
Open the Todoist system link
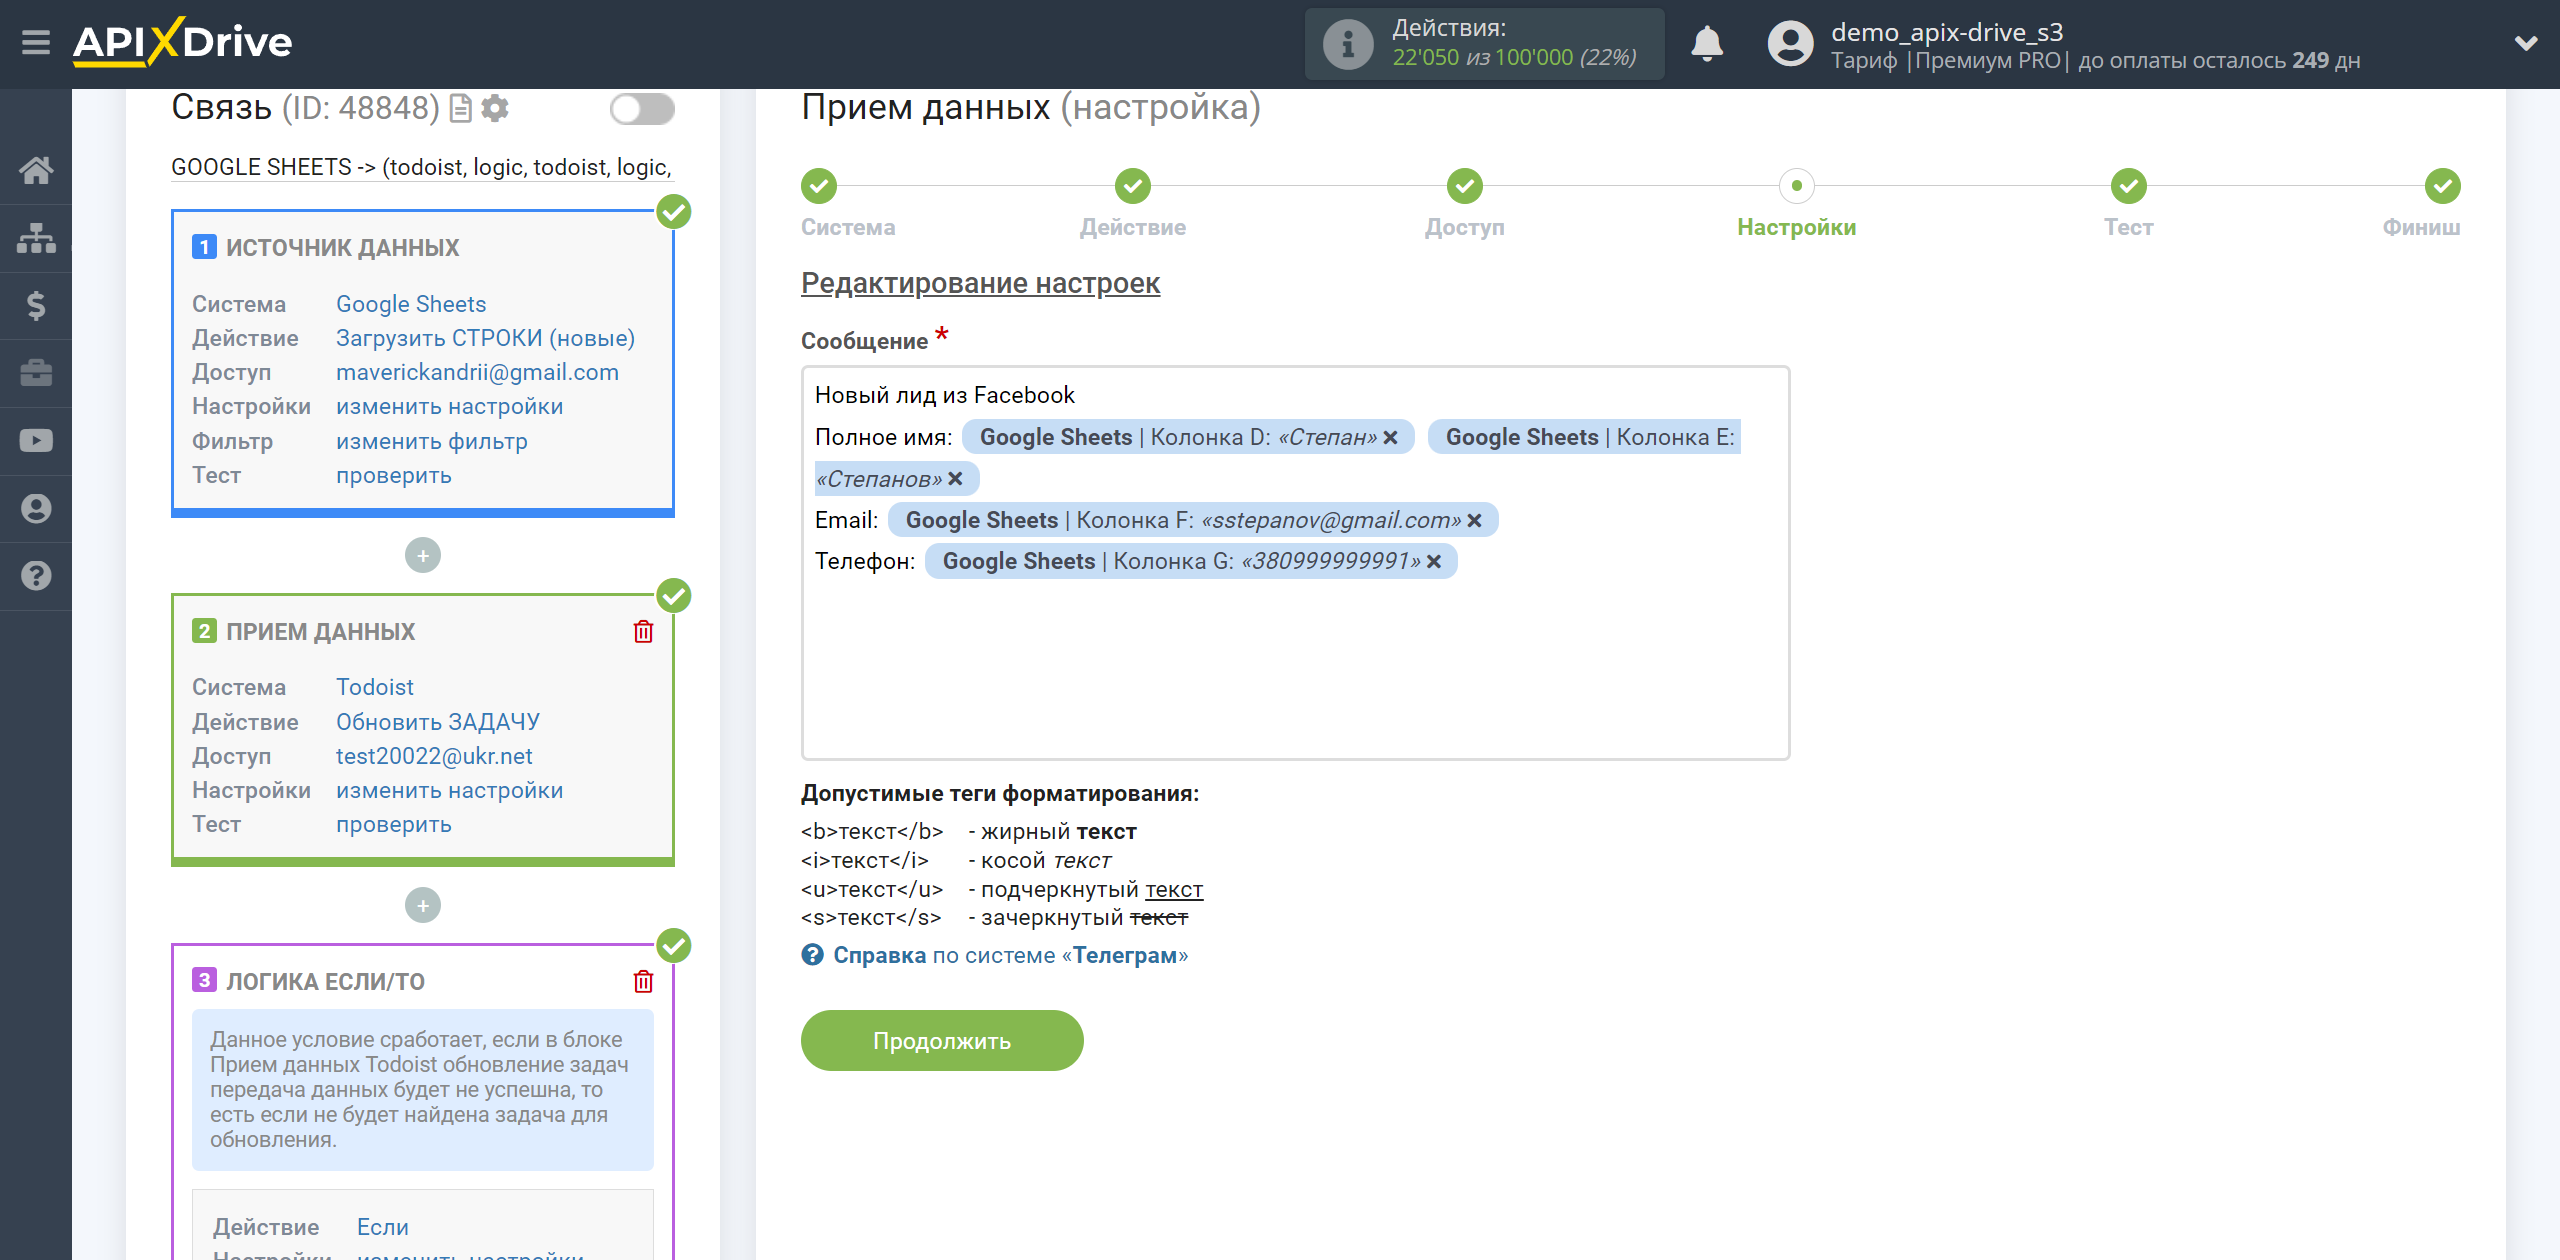375,687
